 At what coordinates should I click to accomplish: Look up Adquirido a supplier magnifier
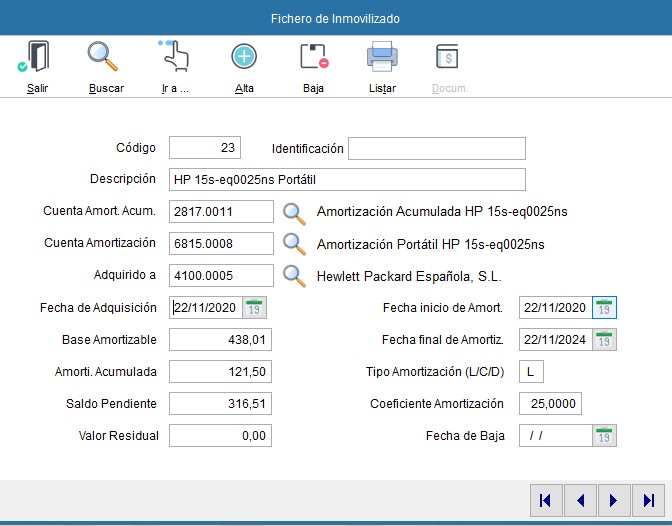(293, 276)
